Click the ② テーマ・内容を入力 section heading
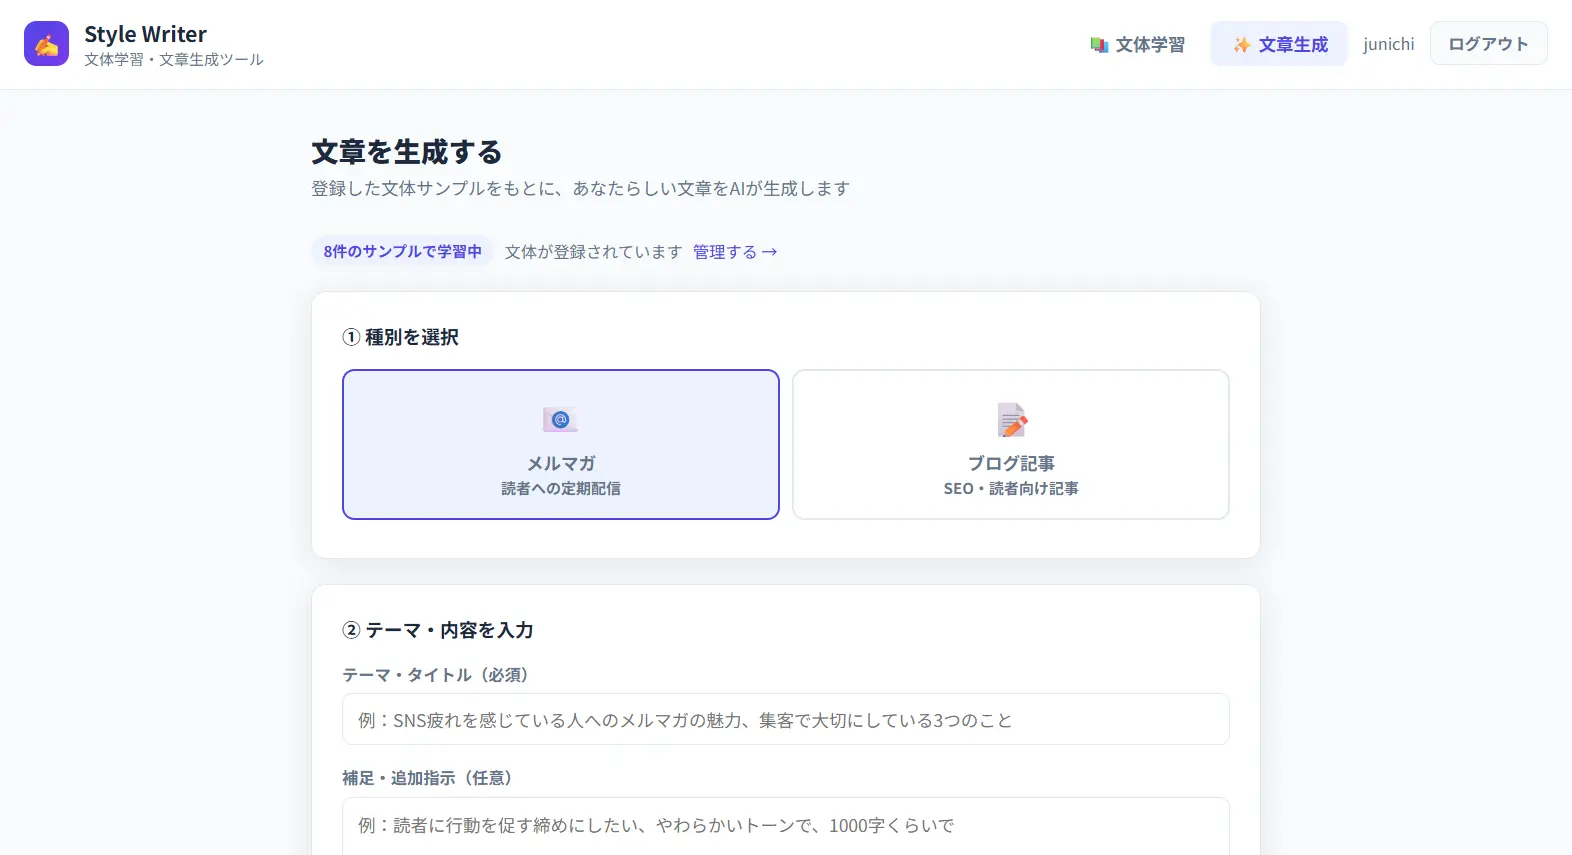Screen dimensions: 1572x855 (438, 630)
